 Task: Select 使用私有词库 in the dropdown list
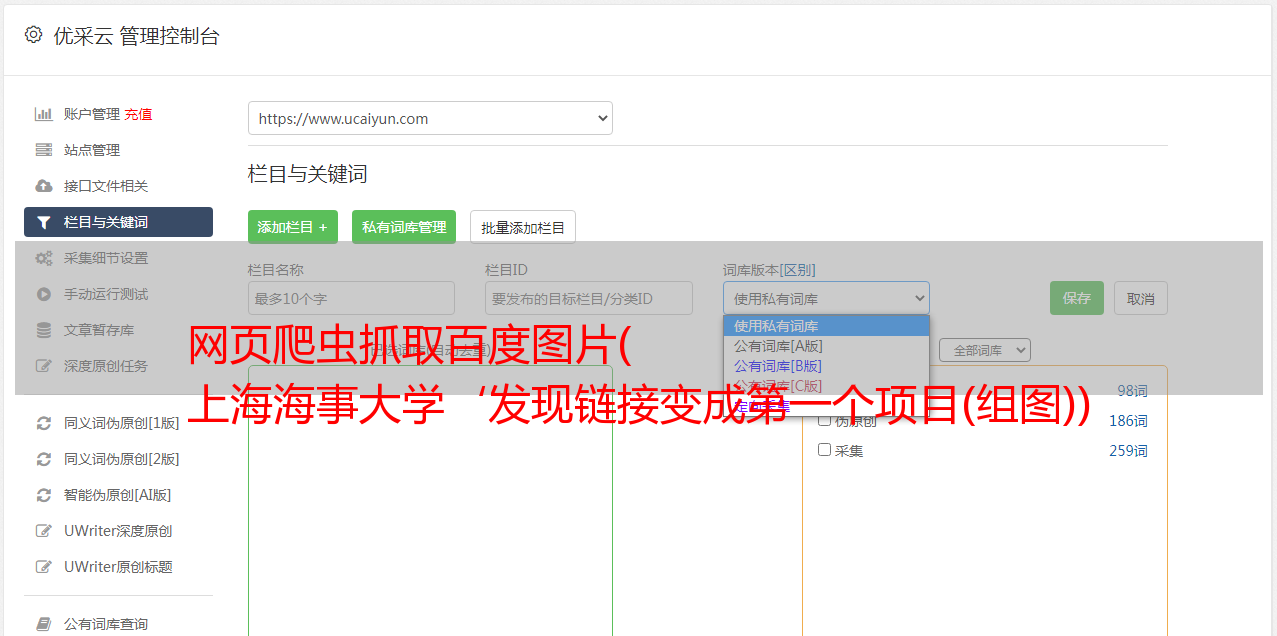(x=826, y=326)
